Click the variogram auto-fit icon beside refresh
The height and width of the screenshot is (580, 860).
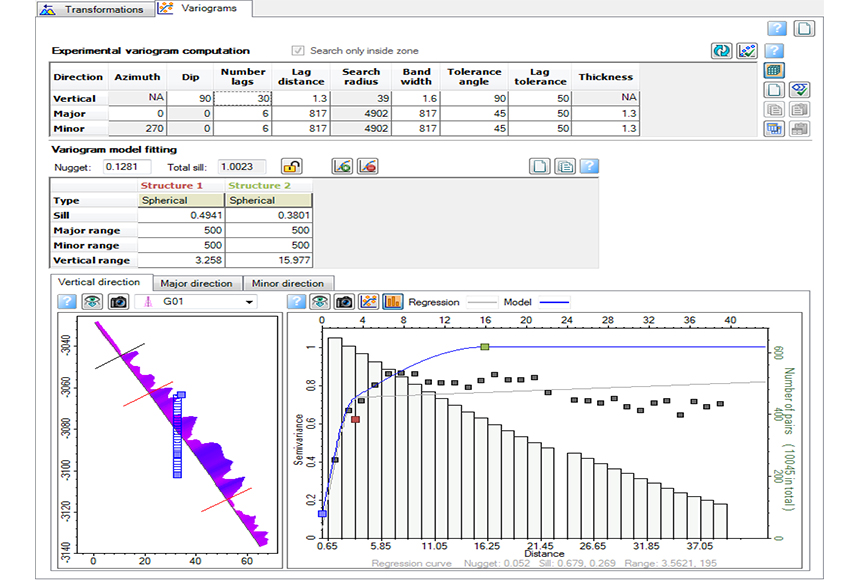(x=745, y=50)
